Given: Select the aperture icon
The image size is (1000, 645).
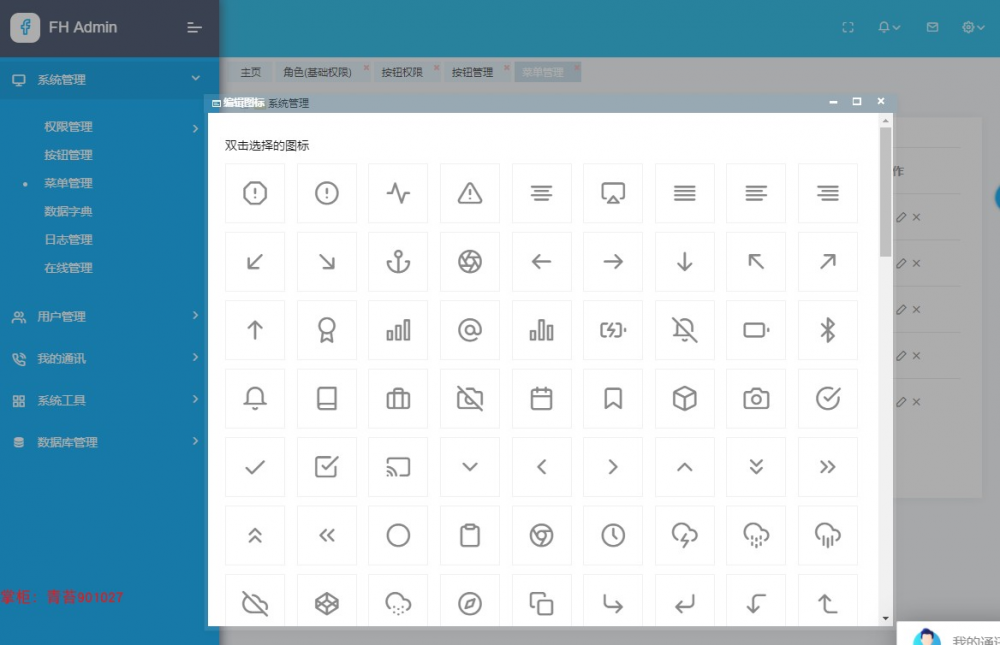Looking at the screenshot, I should [x=470, y=261].
